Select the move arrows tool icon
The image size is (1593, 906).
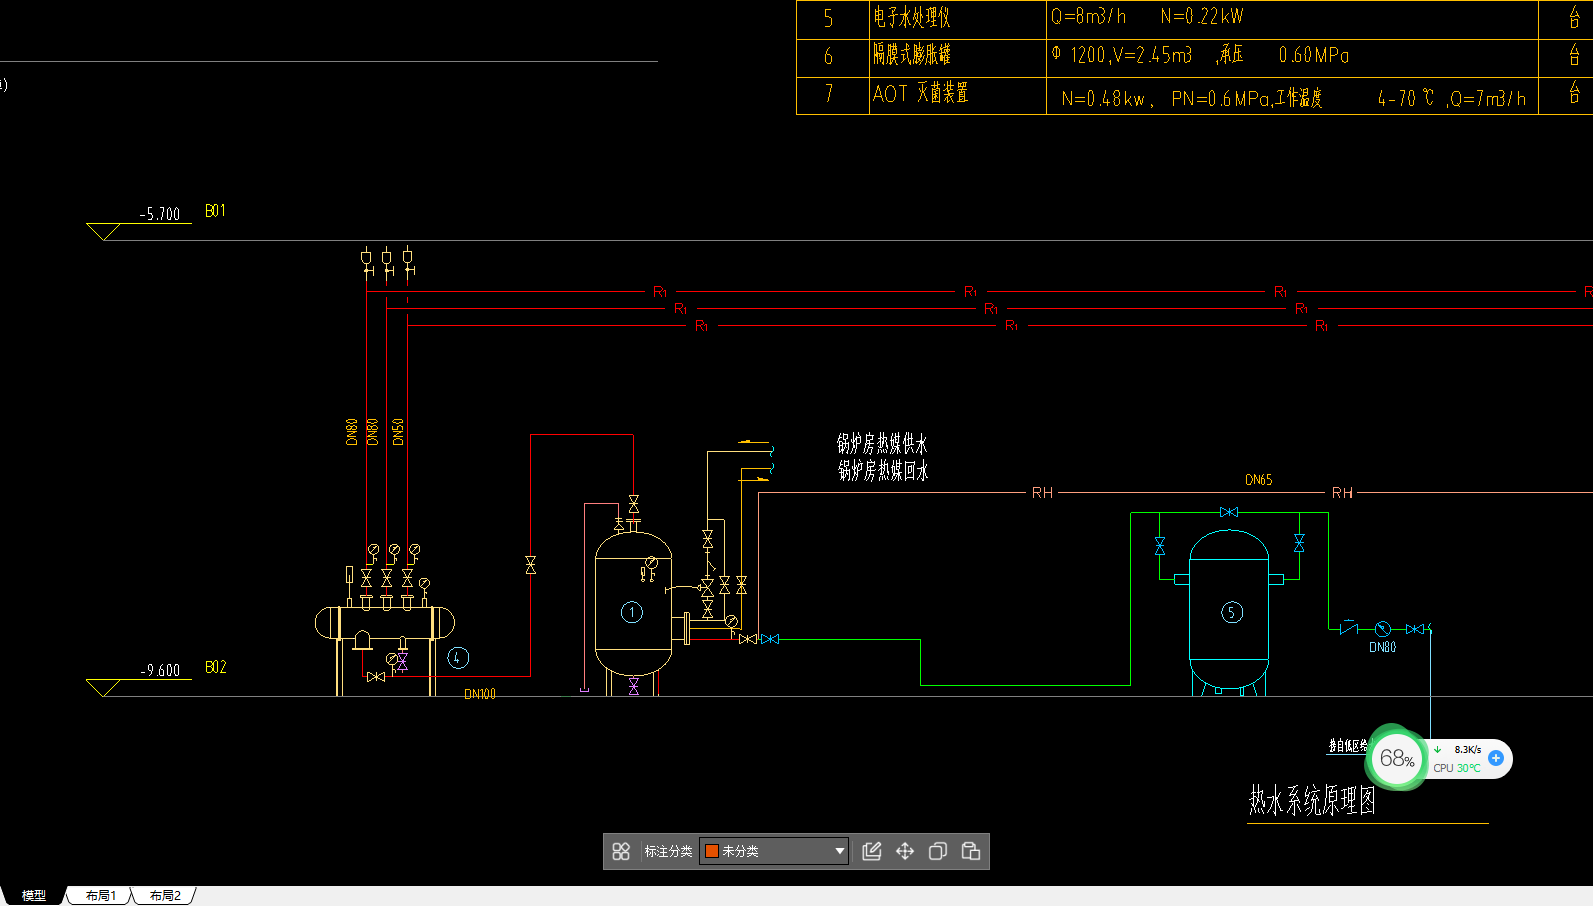pos(905,851)
